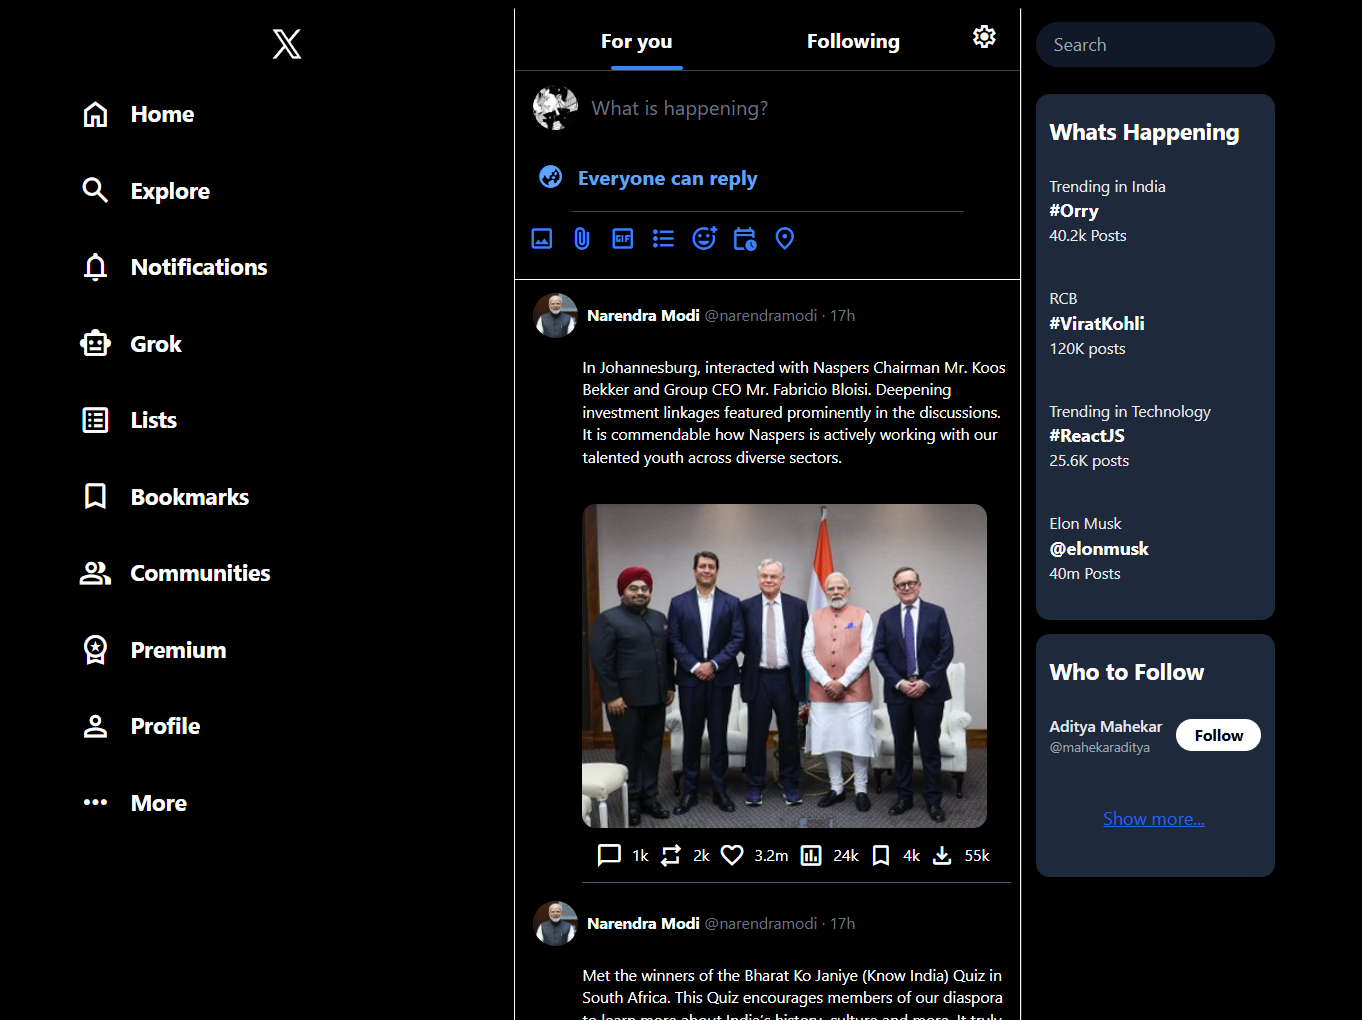
Task: Click the Show more... link
Action: [x=1154, y=819]
